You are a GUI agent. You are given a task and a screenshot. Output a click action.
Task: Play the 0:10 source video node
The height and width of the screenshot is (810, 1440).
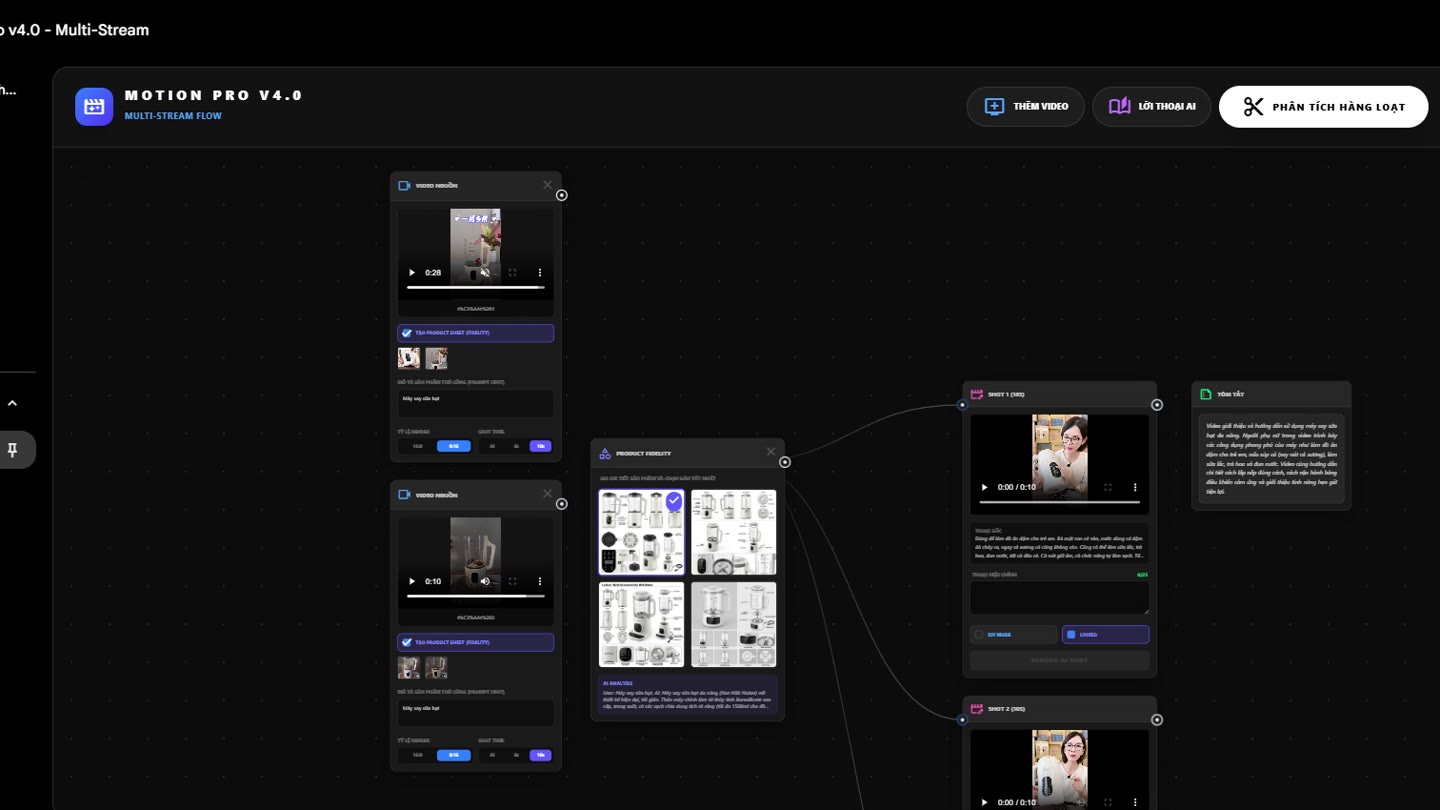point(412,581)
